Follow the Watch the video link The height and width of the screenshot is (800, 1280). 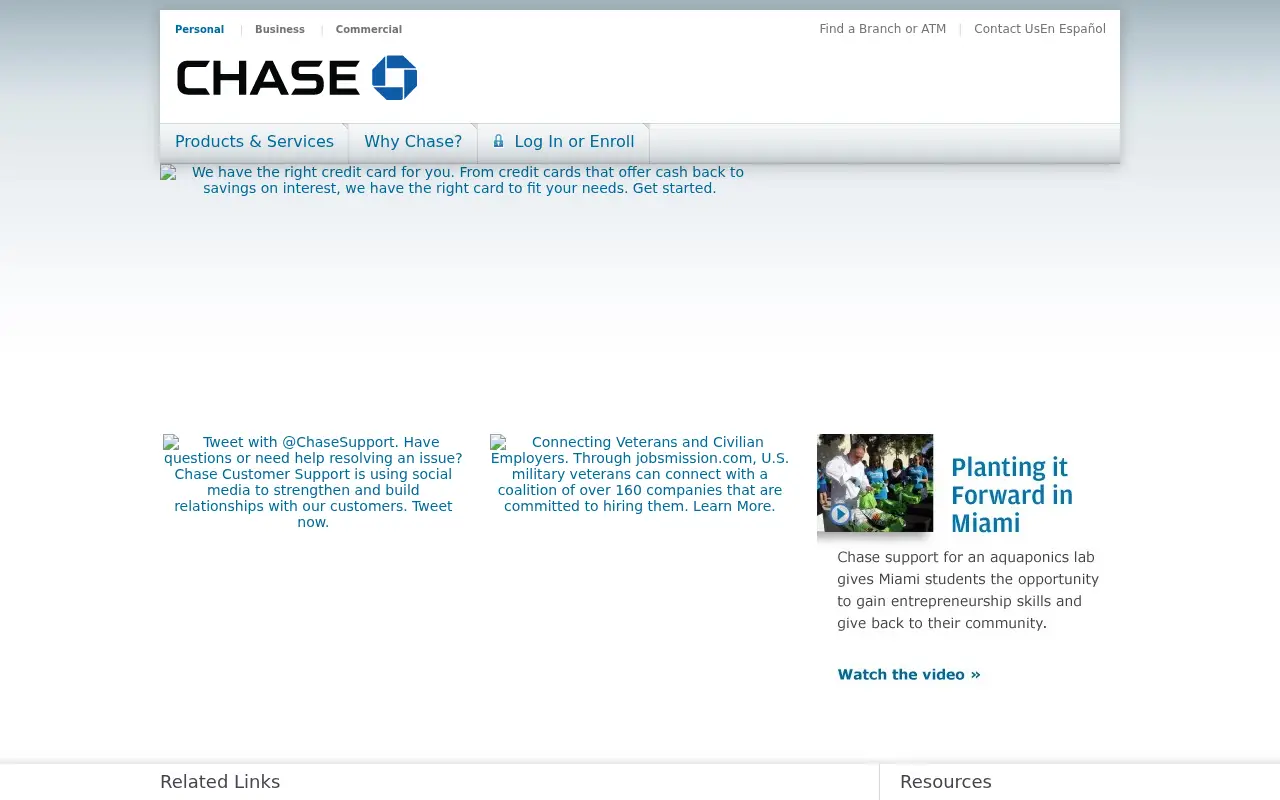point(909,675)
